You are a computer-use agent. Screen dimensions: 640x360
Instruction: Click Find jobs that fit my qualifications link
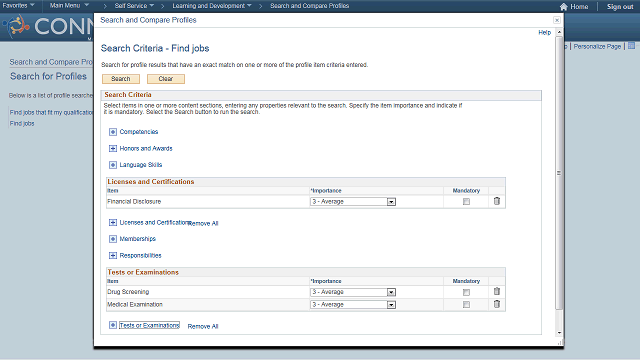[52, 112]
